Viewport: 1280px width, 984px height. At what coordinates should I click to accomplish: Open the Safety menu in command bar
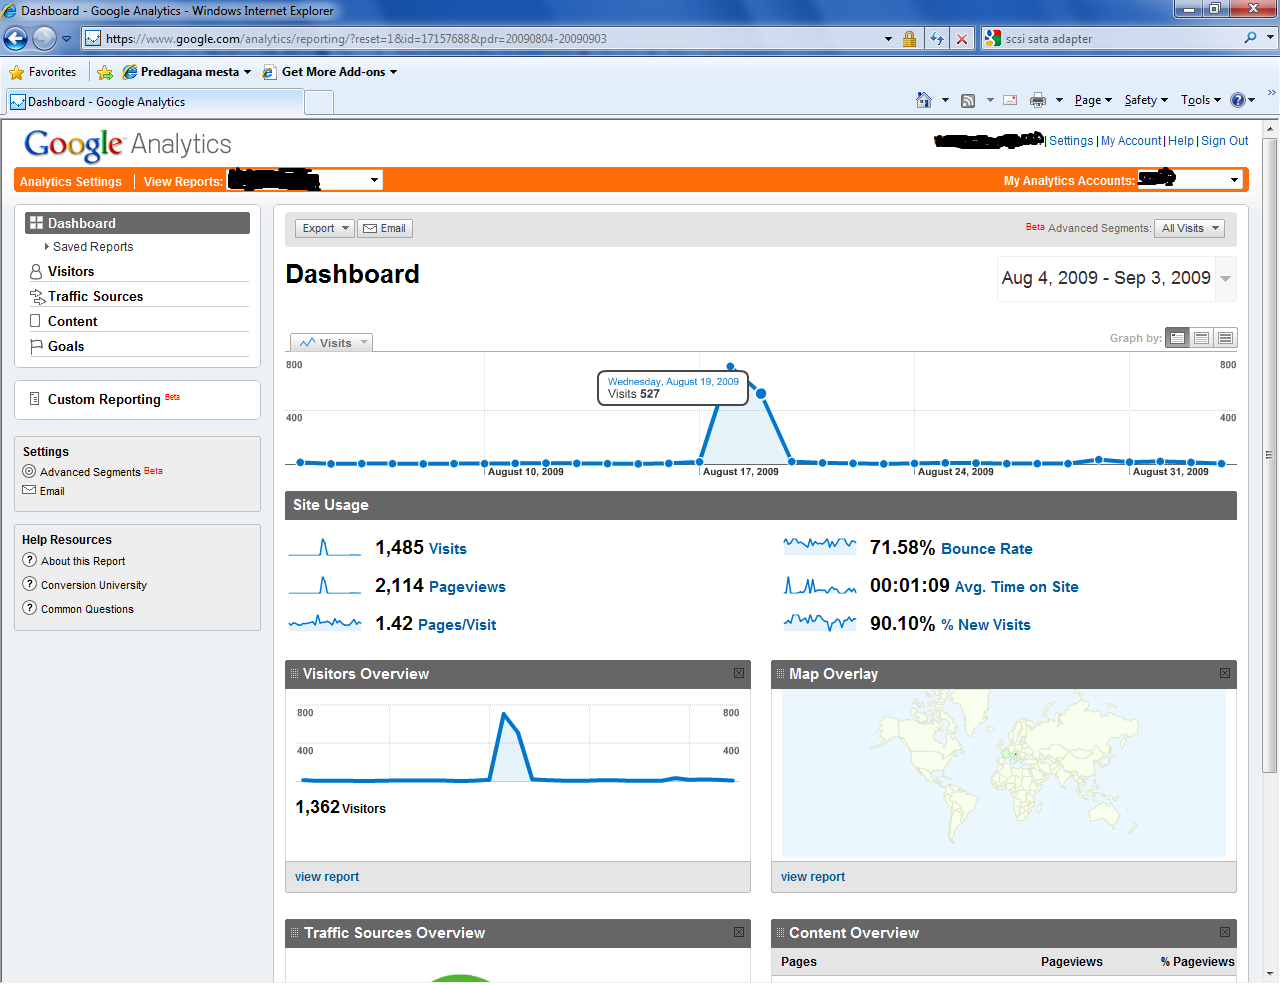coord(1146,100)
